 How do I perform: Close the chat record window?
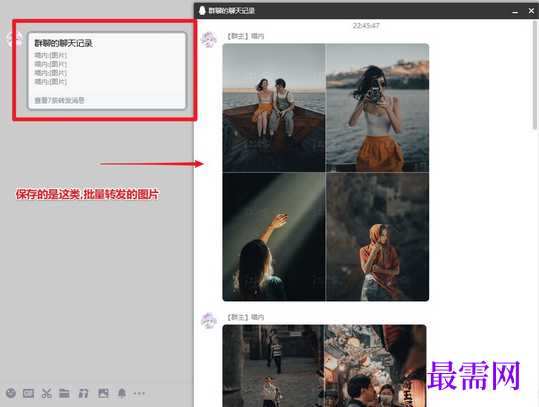[531, 11]
